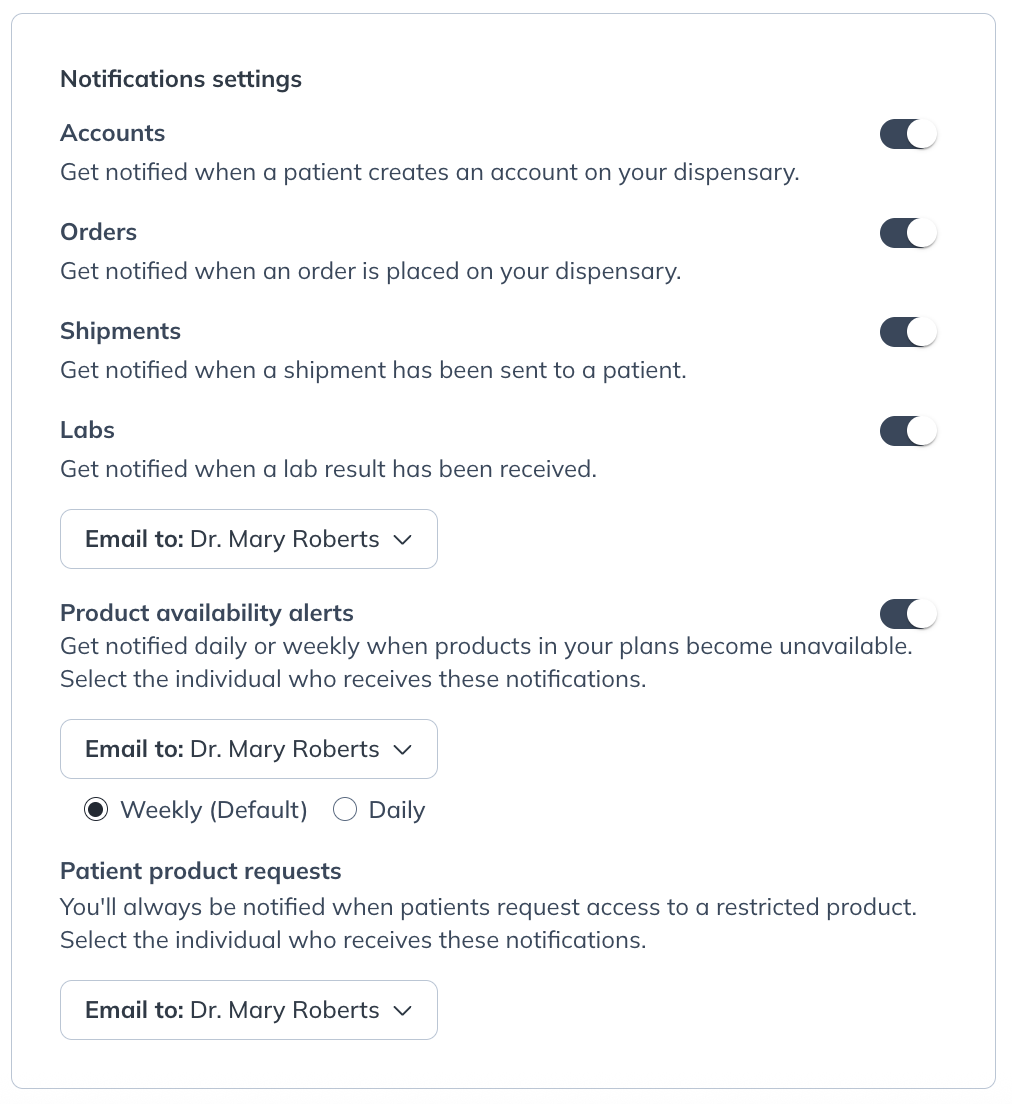Image resolution: width=1012 pixels, height=1104 pixels.
Task: Open the Labs 'Email to' dropdown
Action: pos(248,539)
